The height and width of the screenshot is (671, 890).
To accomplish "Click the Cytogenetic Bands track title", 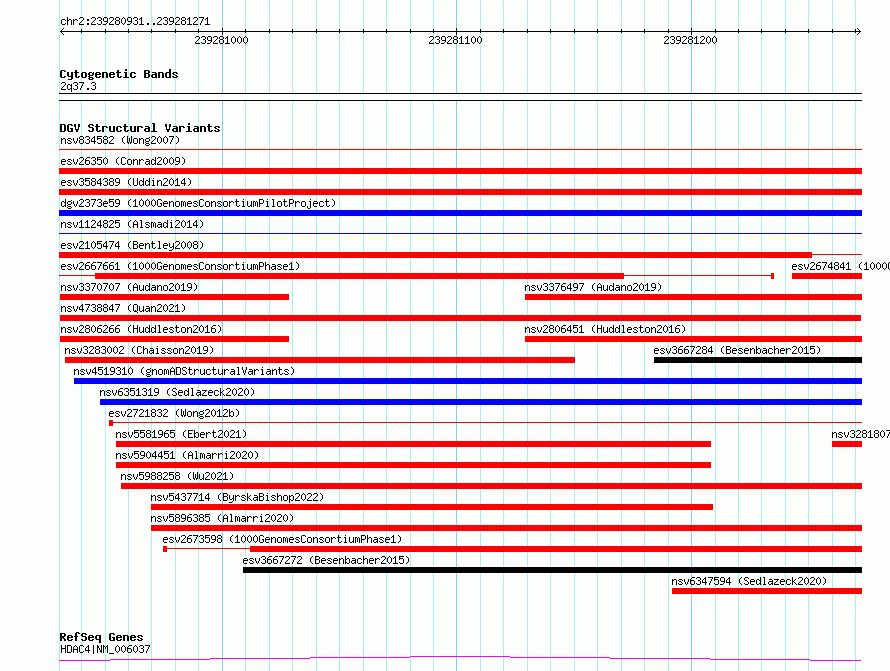I will (119, 74).
